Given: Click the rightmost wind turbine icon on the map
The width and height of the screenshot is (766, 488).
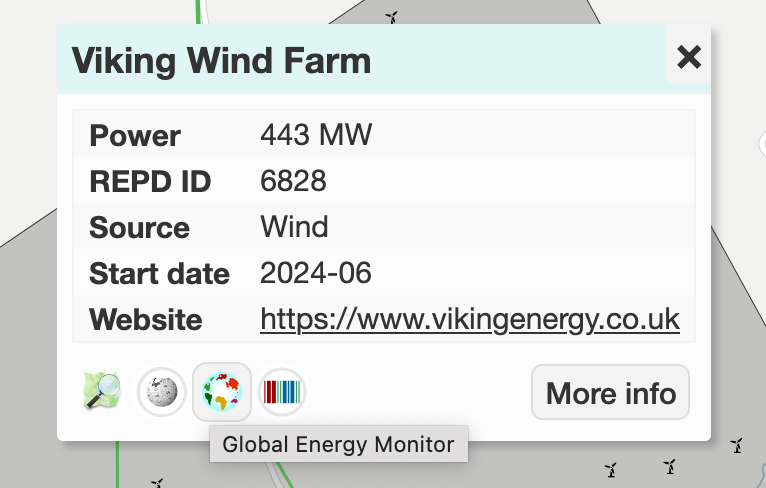Looking at the screenshot, I should pos(737,445).
